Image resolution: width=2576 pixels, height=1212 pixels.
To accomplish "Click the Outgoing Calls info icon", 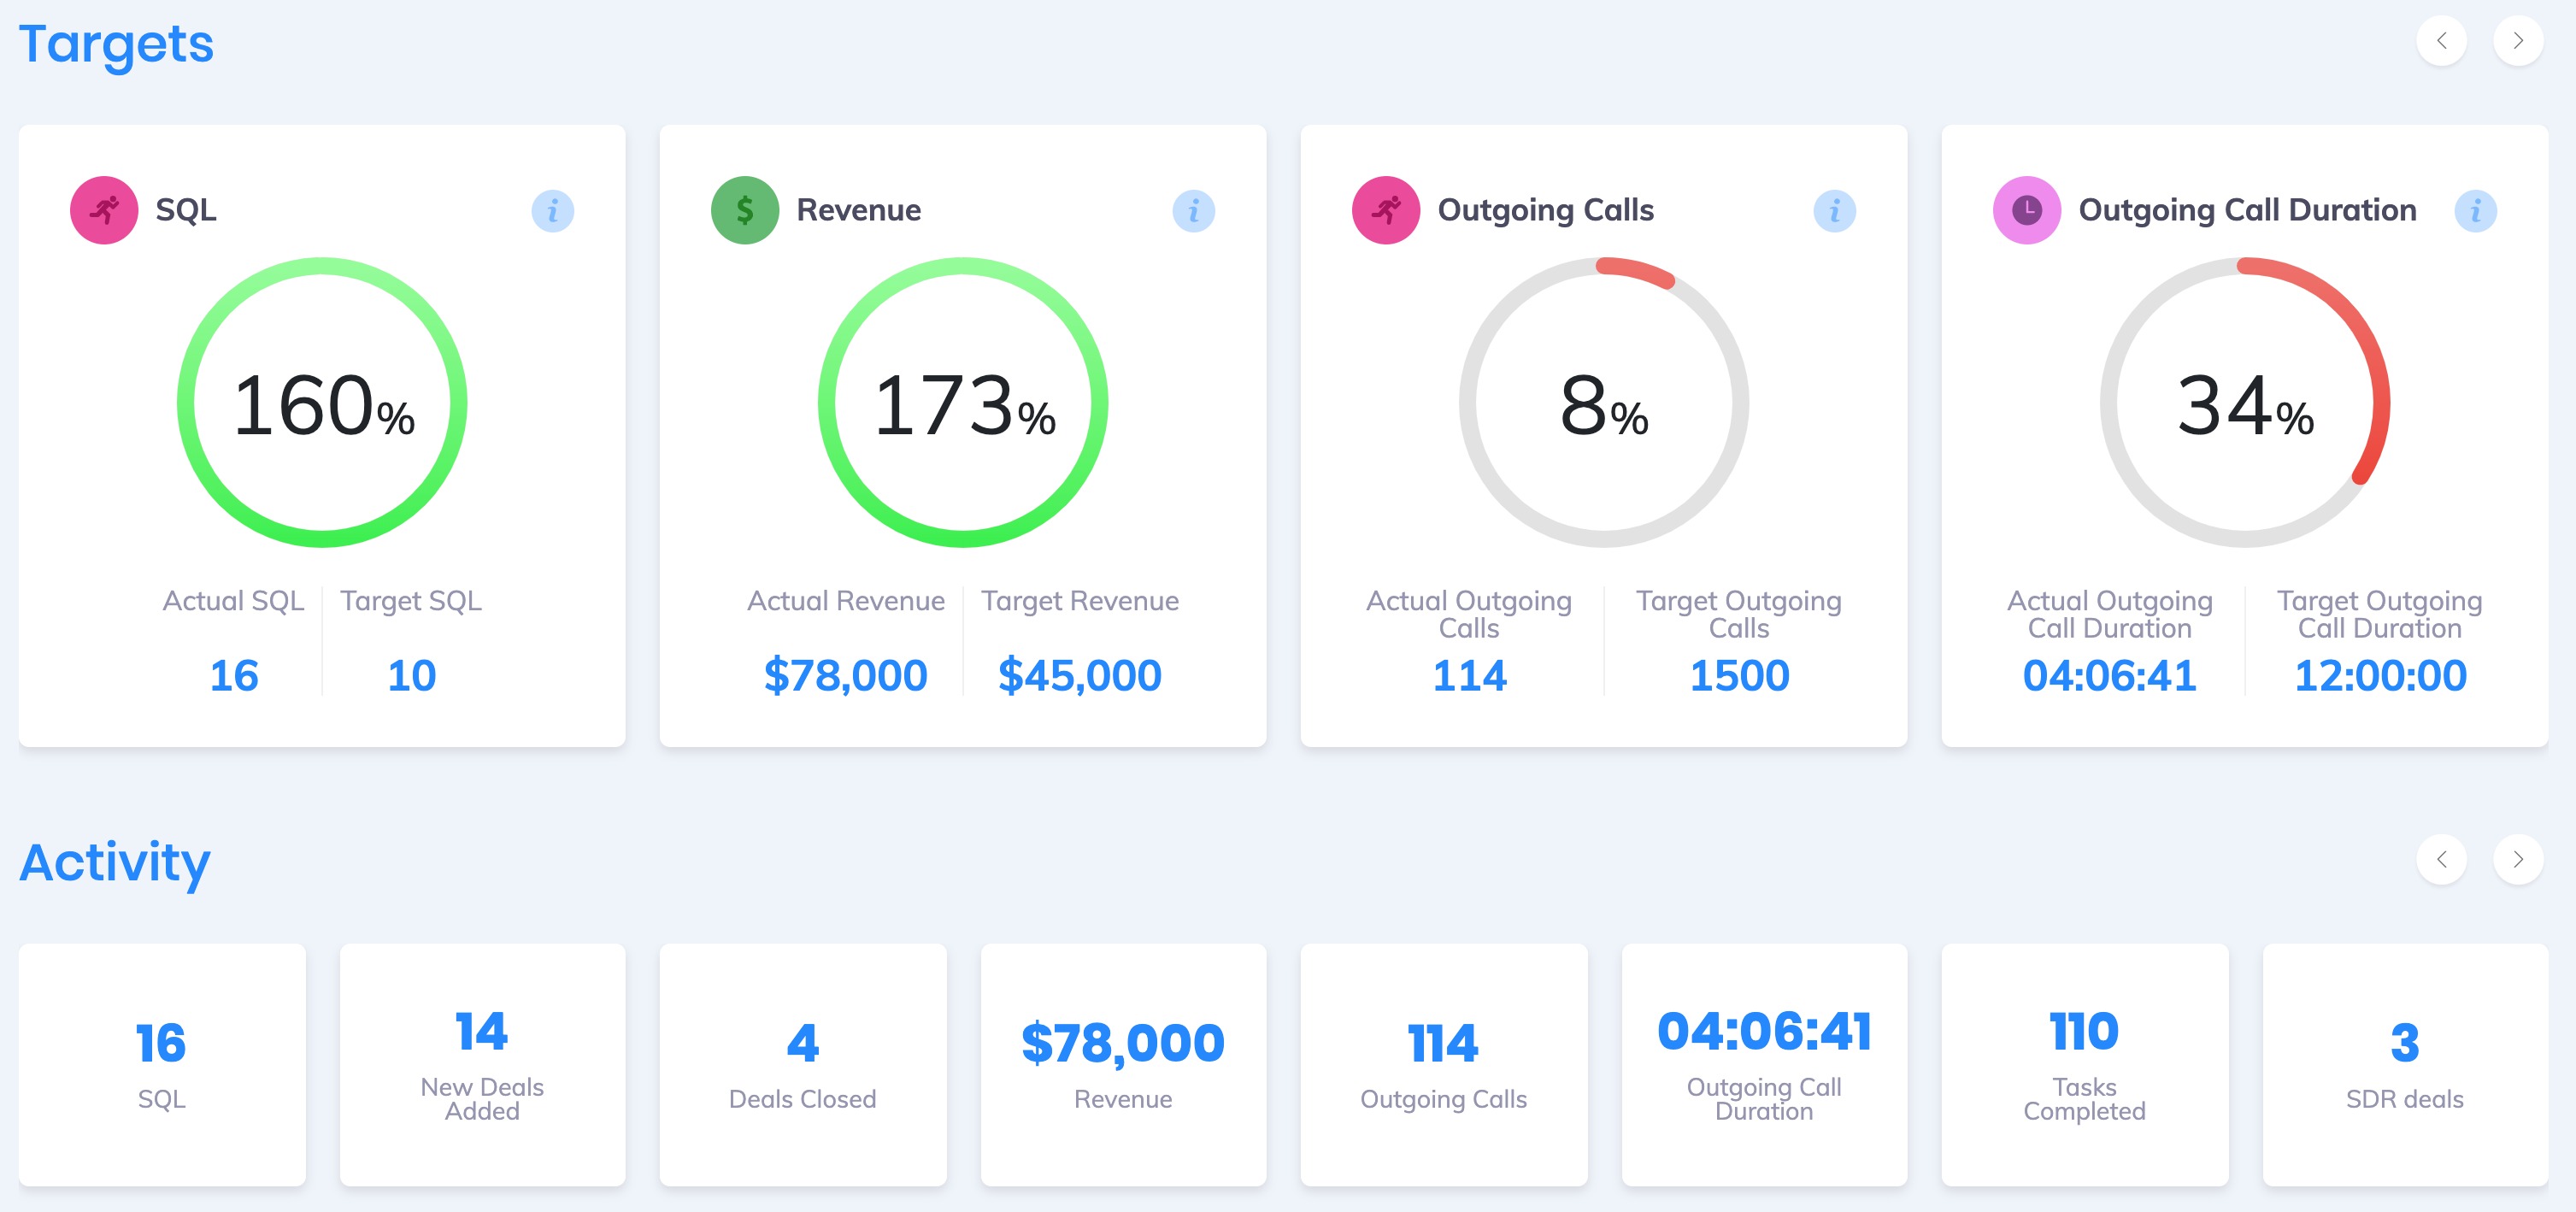I will (x=1834, y=211).
